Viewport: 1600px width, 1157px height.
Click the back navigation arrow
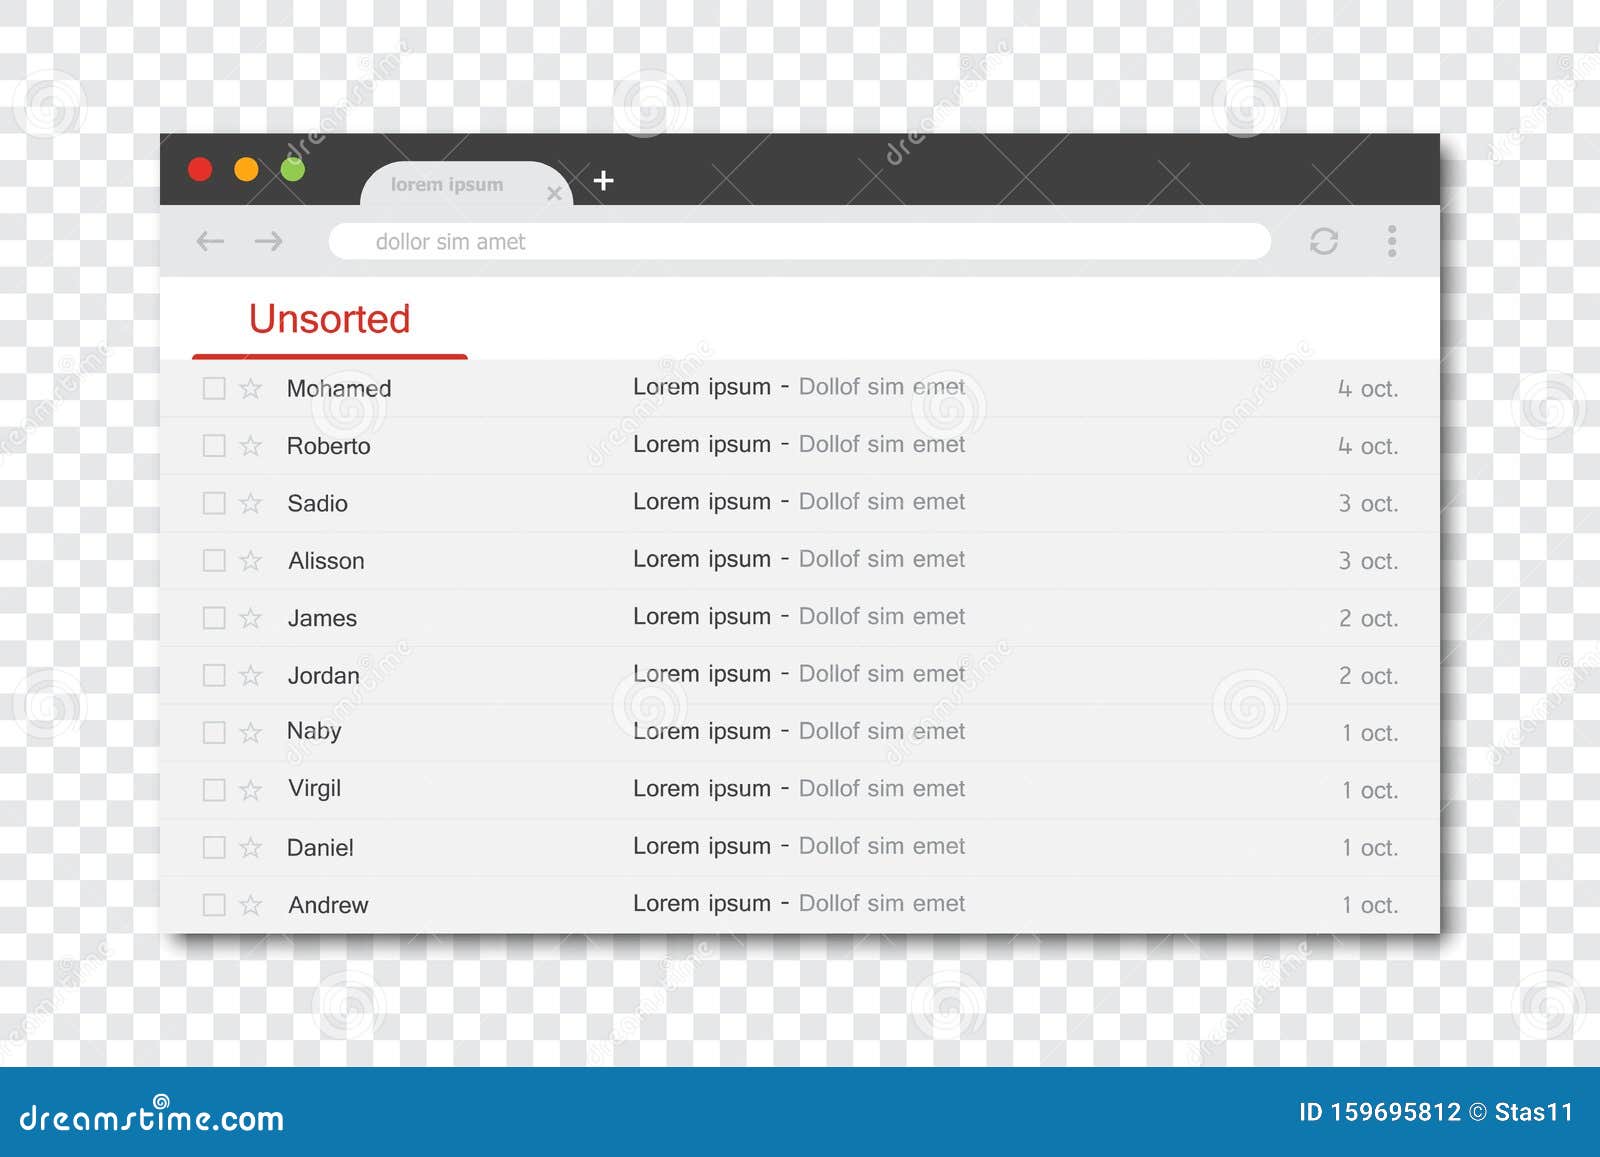point(210,242)
